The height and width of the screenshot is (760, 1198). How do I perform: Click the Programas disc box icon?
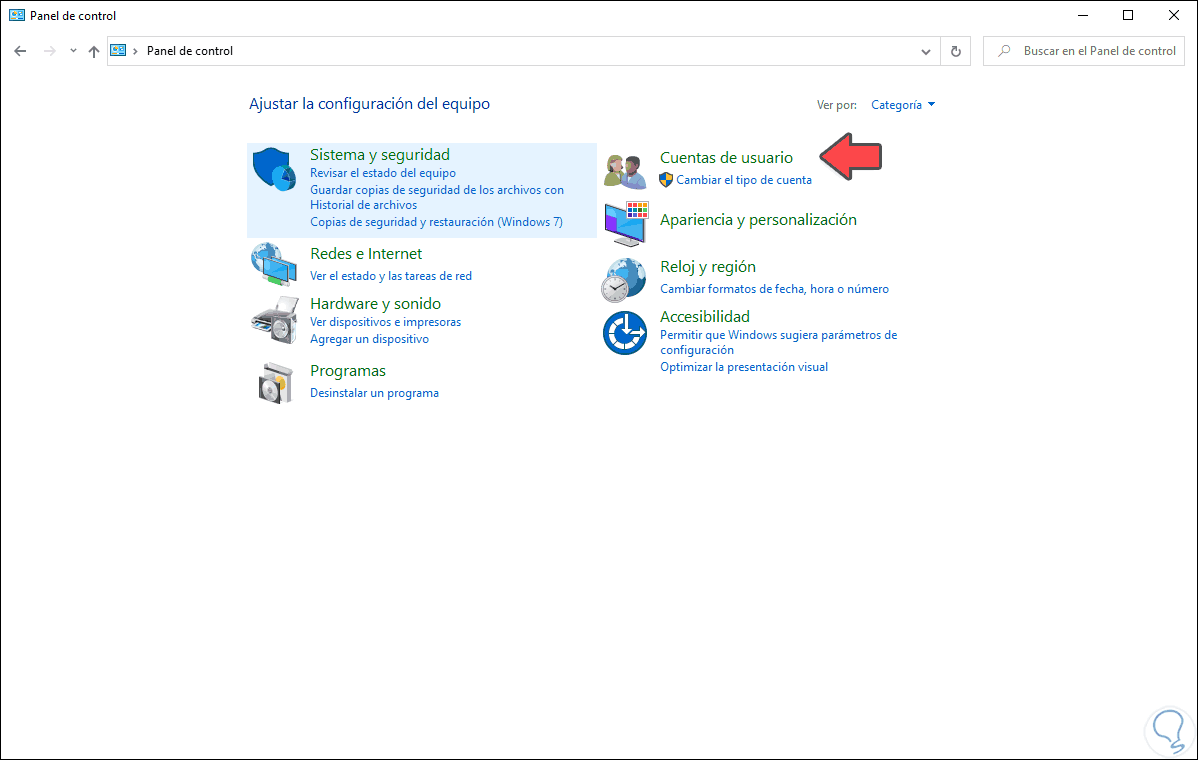point(275,383)
